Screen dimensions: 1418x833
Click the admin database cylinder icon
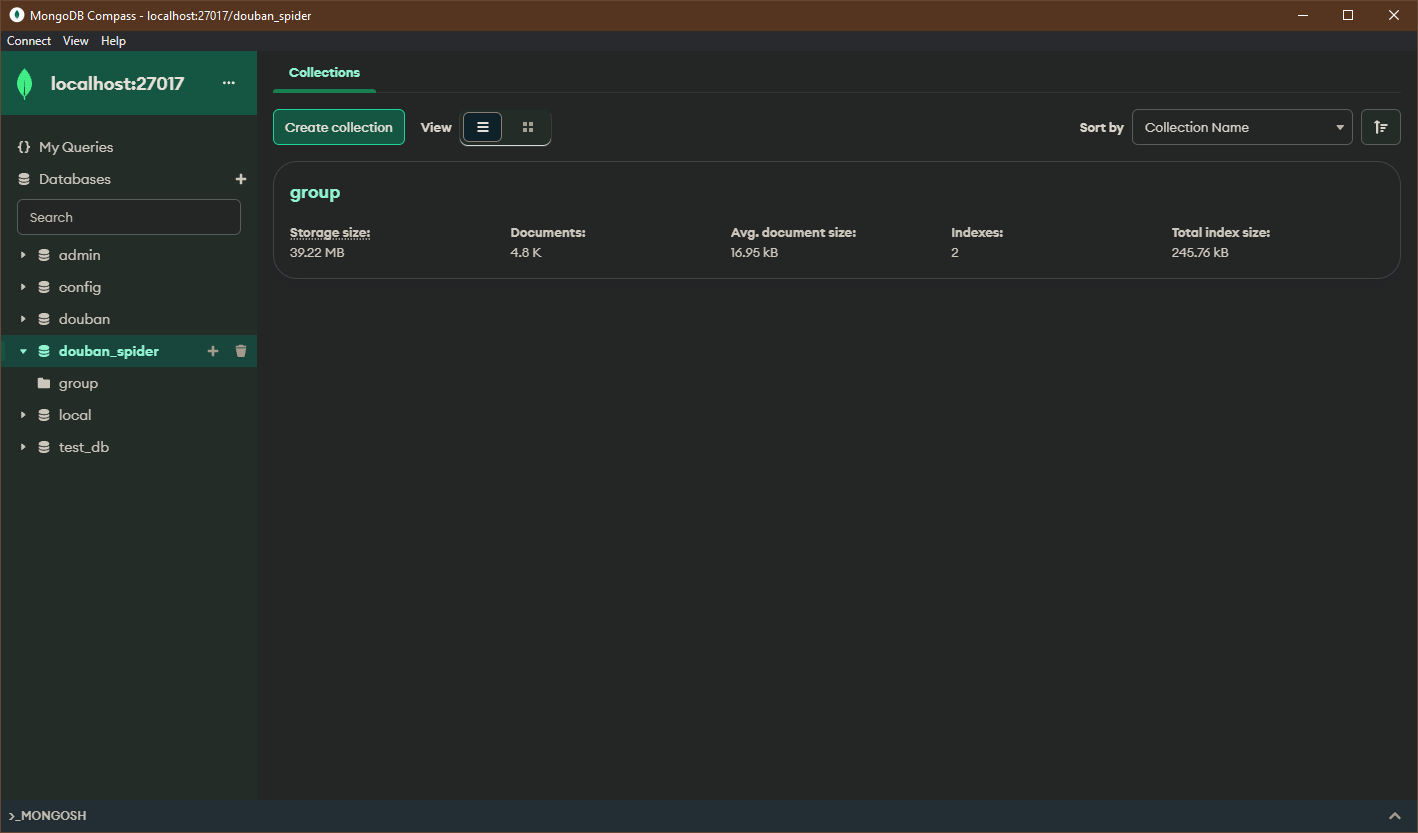click(x=44, y=255)
